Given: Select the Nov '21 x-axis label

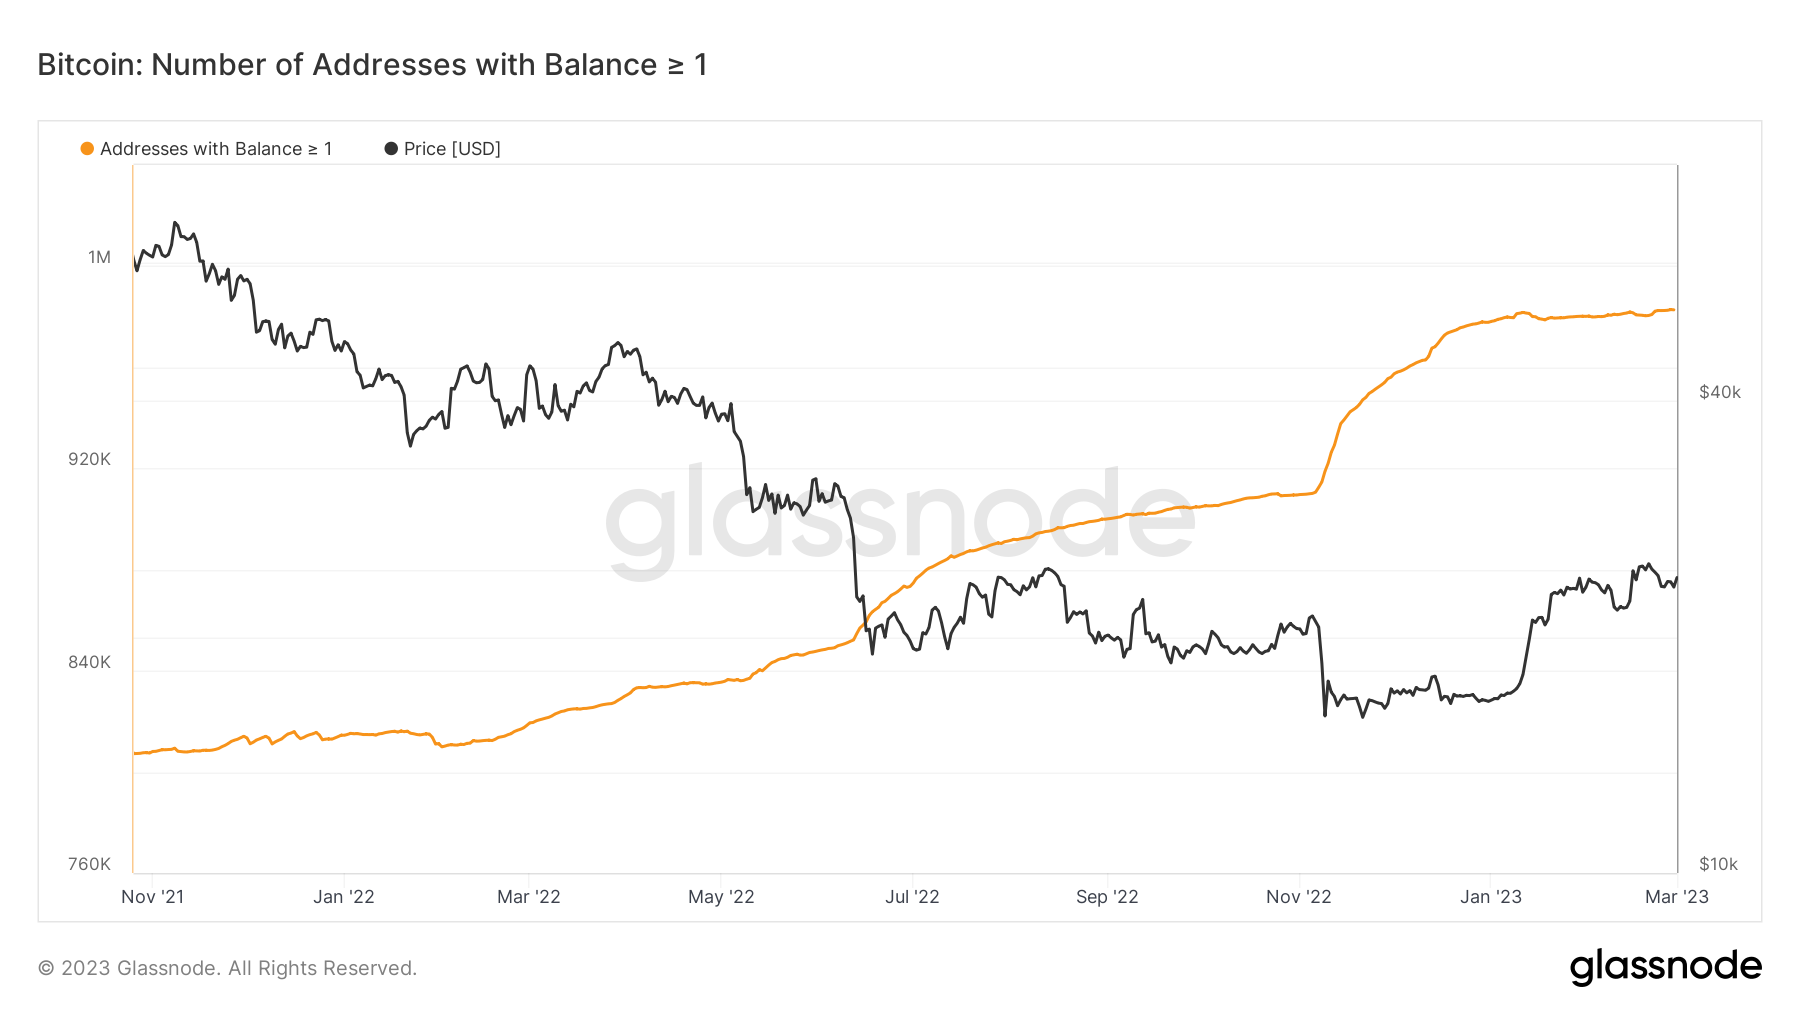Looking at the screenshot, I should 153,897.
